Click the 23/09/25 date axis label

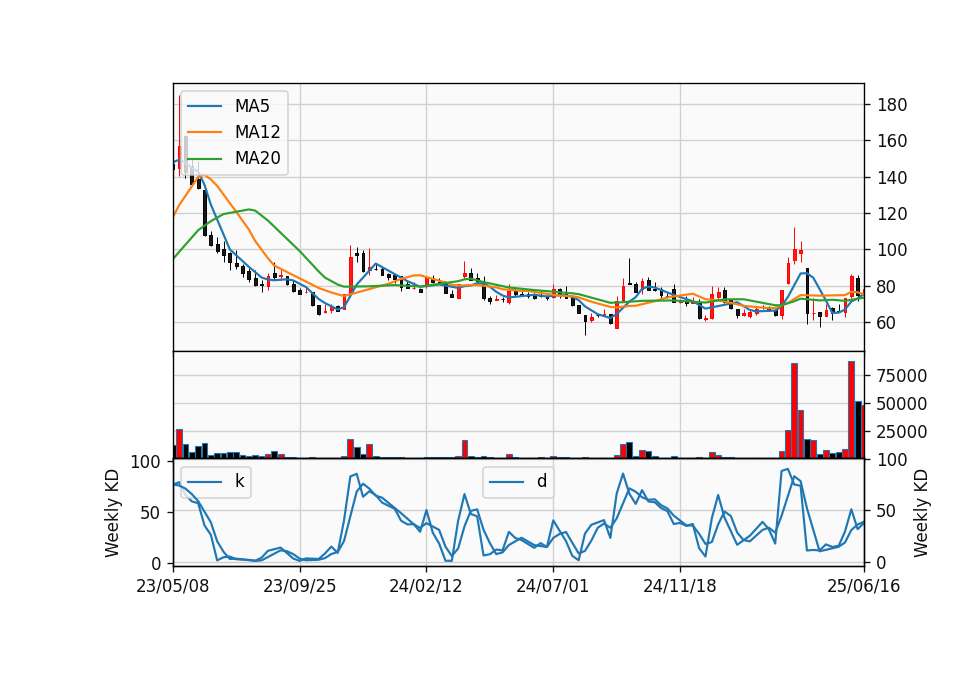click(x=299, y=586)
